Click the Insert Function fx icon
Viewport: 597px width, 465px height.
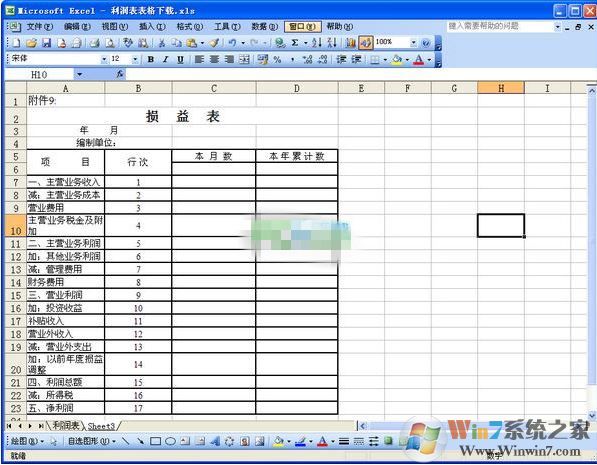click(x=120, y=74)
